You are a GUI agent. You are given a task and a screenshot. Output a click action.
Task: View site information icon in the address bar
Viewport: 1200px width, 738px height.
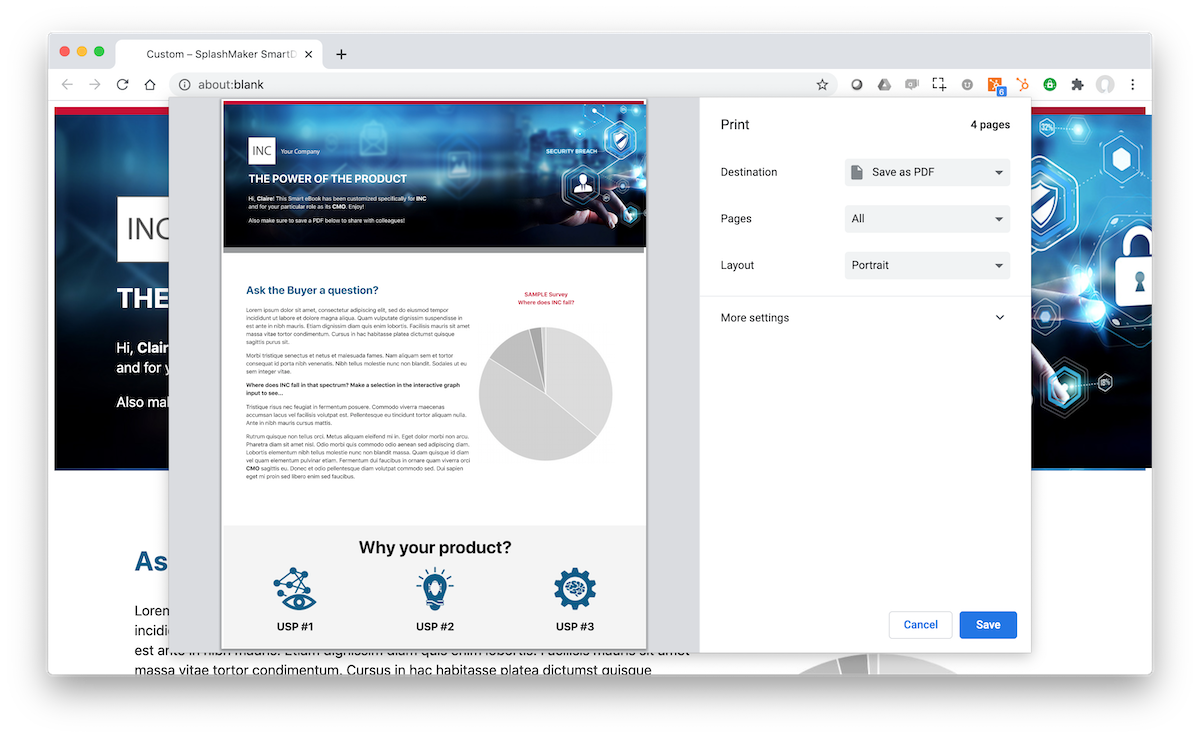tap(184, 85)
